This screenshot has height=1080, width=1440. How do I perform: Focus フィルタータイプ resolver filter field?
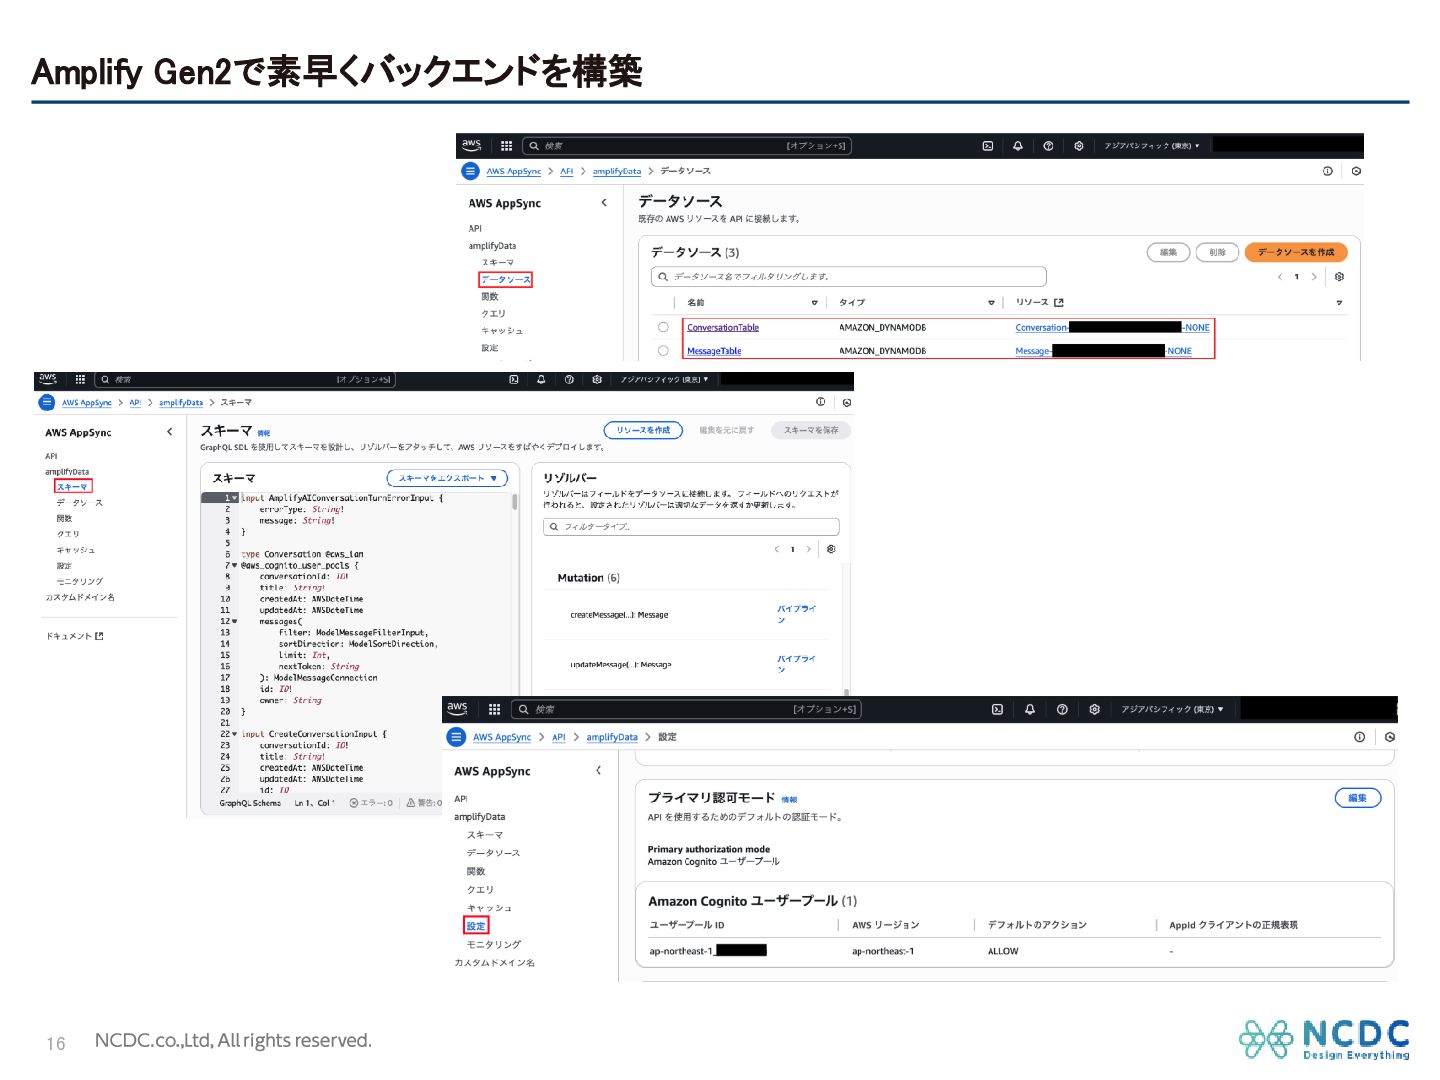point(691,526)
